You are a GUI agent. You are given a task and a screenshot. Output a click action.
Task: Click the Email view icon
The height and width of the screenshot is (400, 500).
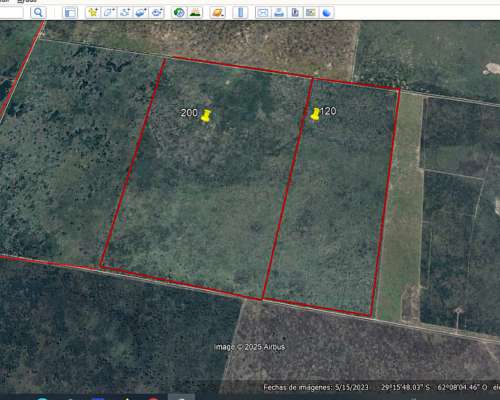click(x=263, y=13)
